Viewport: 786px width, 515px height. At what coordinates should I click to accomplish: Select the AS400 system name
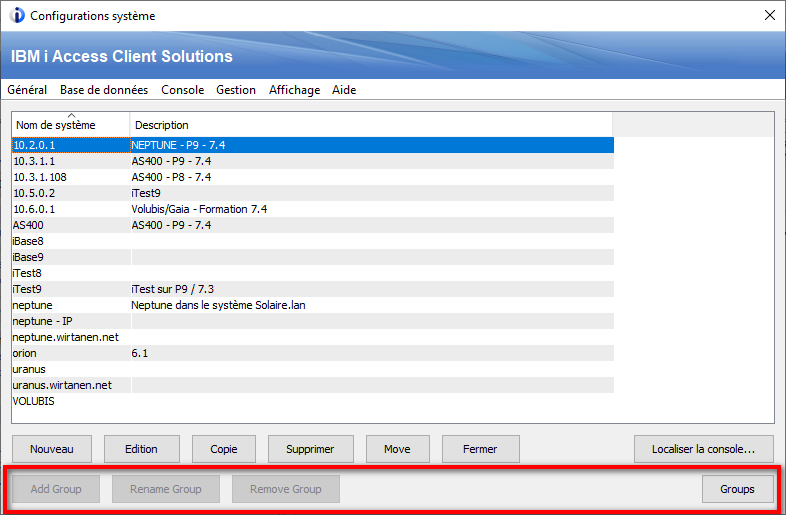pos(28,225)
